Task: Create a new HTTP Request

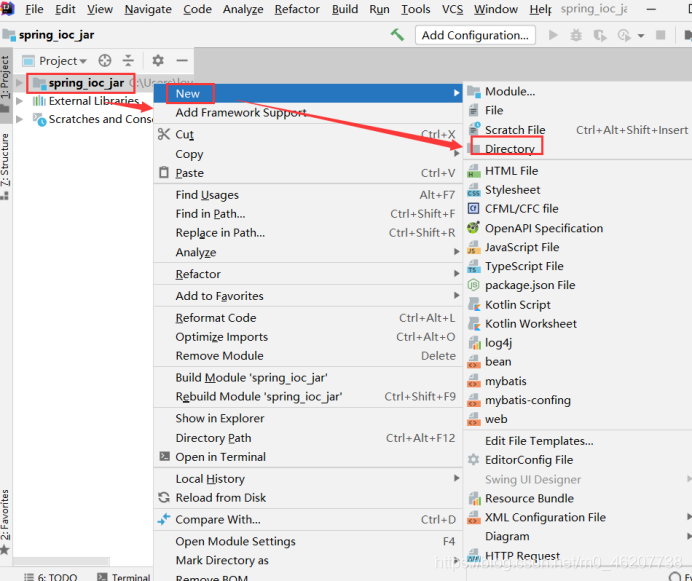Action: tap(578, 556)
